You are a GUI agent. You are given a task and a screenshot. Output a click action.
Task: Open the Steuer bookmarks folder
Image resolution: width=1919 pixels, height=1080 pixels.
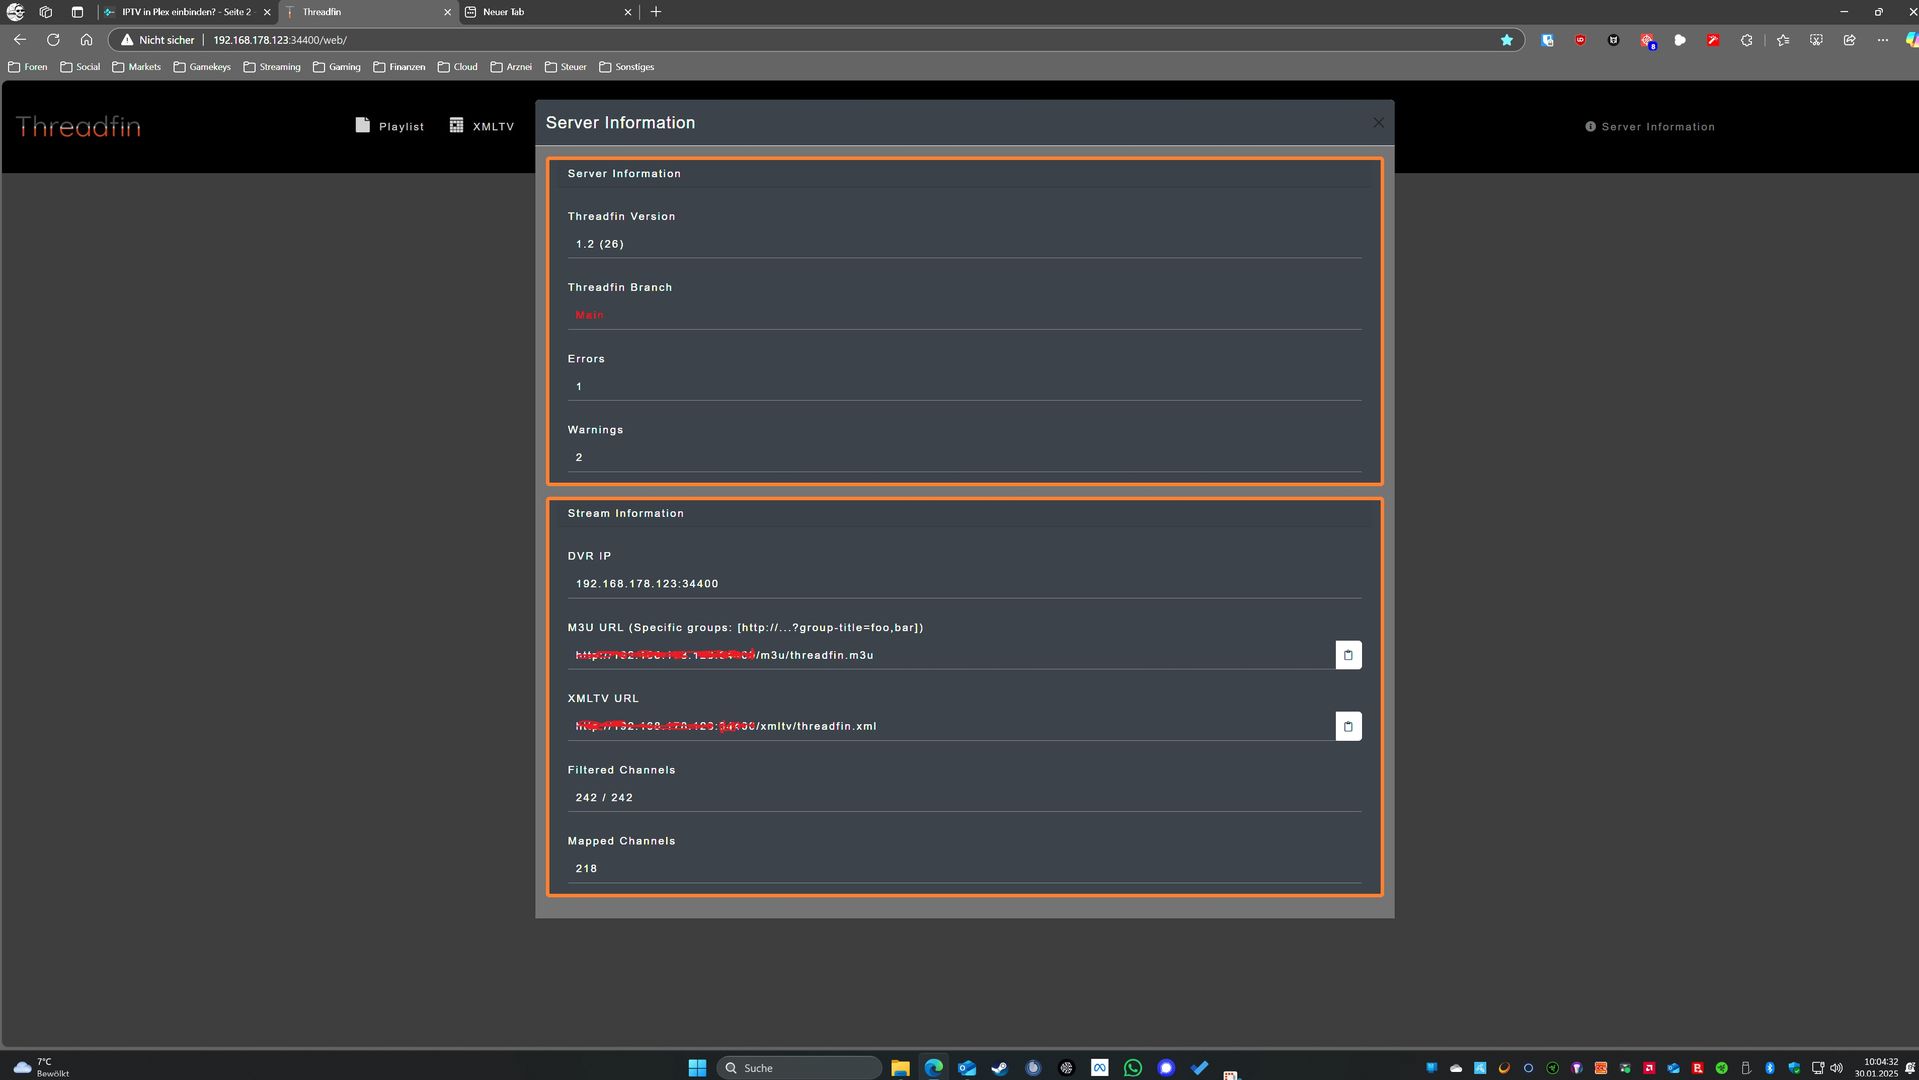566,67
